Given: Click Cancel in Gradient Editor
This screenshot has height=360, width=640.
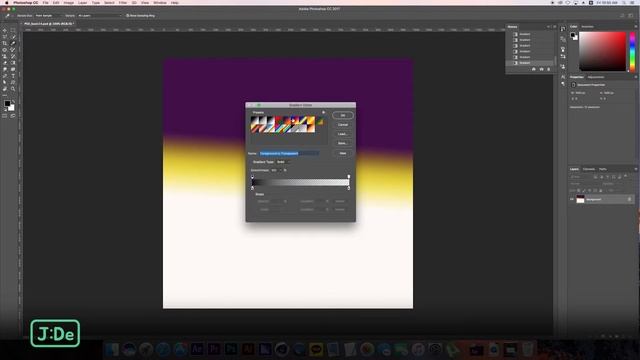Looking at the screenshot, I should click(343, 124).
